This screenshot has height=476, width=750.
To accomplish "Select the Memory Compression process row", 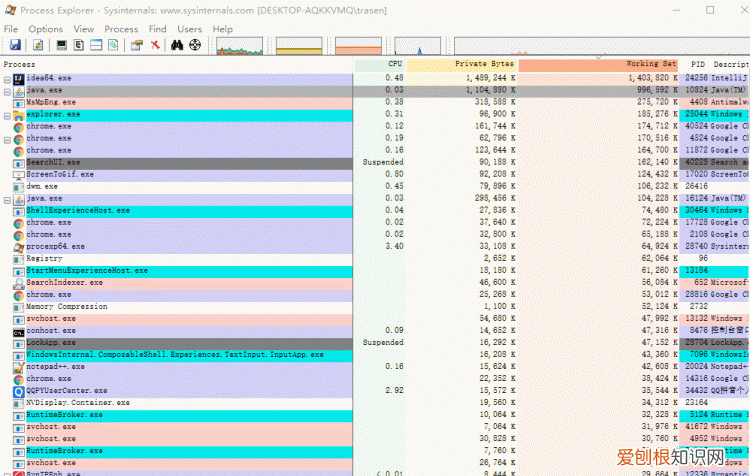I will tap(375, 307).
